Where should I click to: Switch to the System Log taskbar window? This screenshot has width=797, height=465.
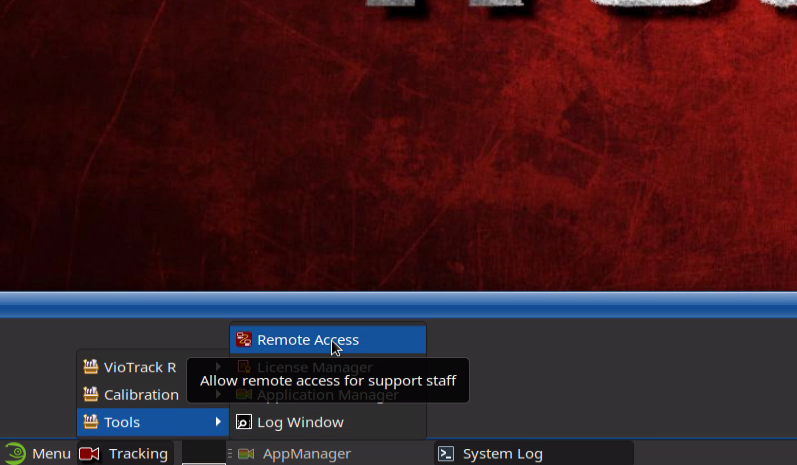click(x=502, y=454)
